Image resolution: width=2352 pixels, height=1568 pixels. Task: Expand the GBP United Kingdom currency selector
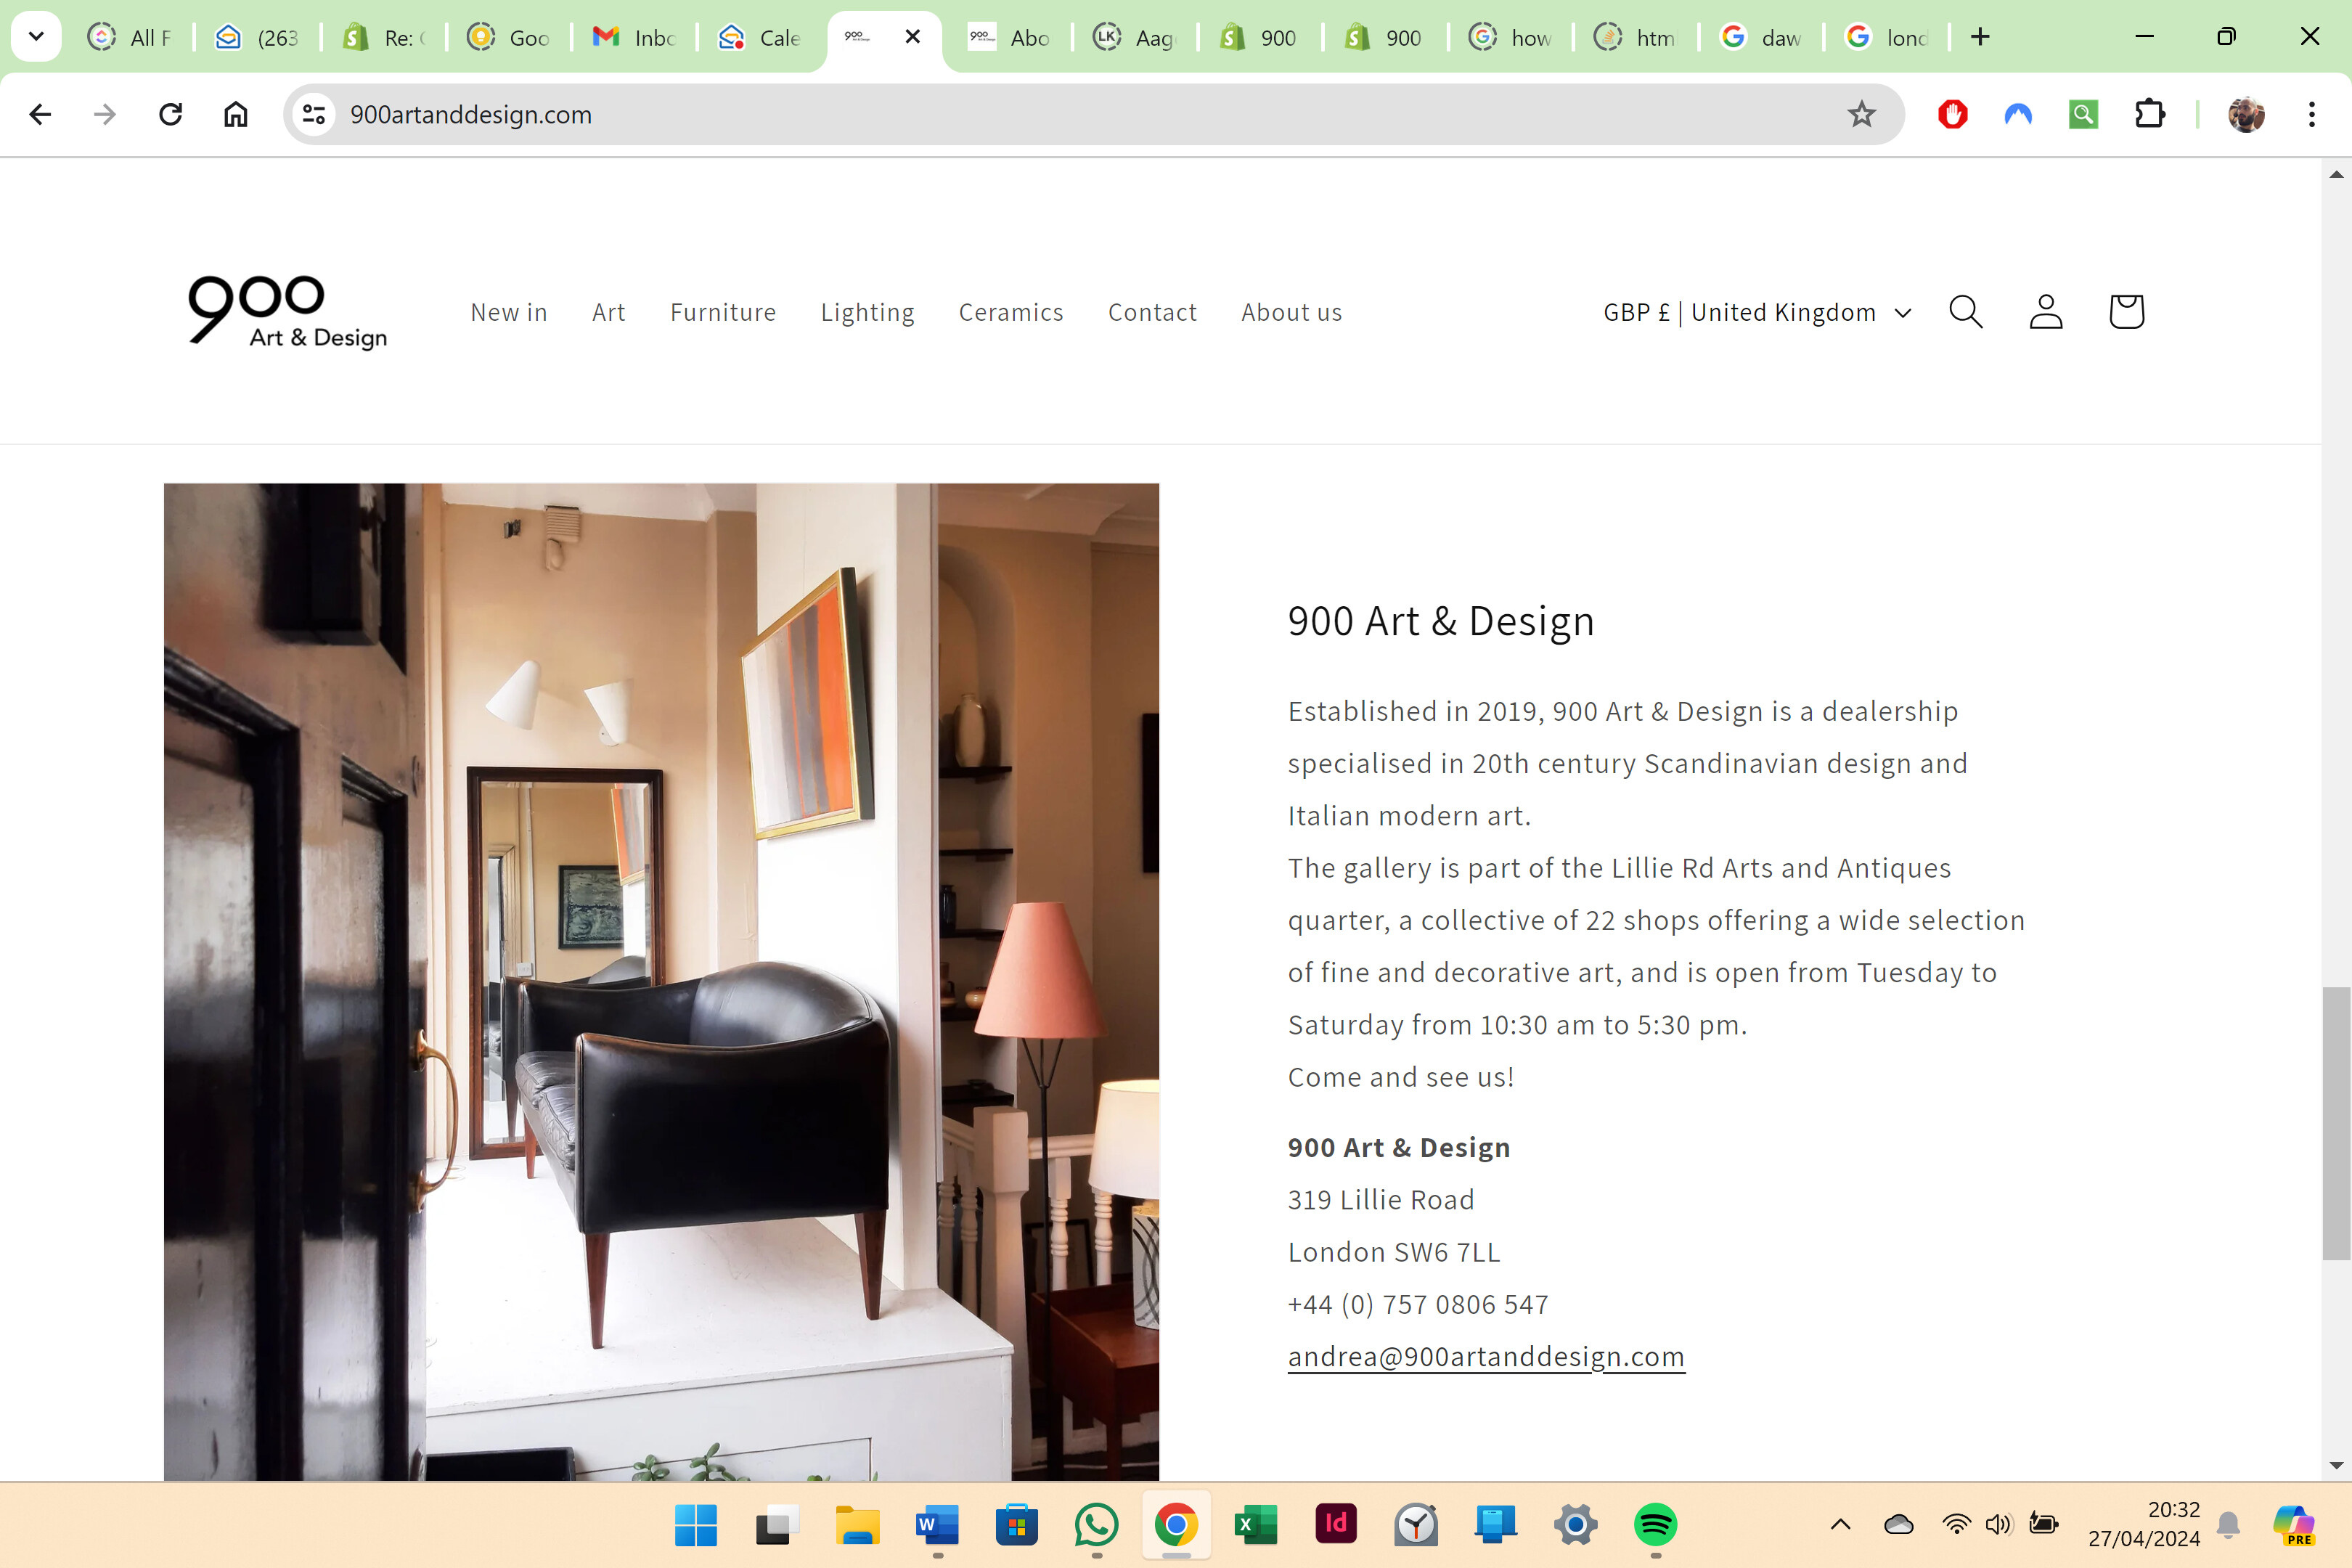1757,312
